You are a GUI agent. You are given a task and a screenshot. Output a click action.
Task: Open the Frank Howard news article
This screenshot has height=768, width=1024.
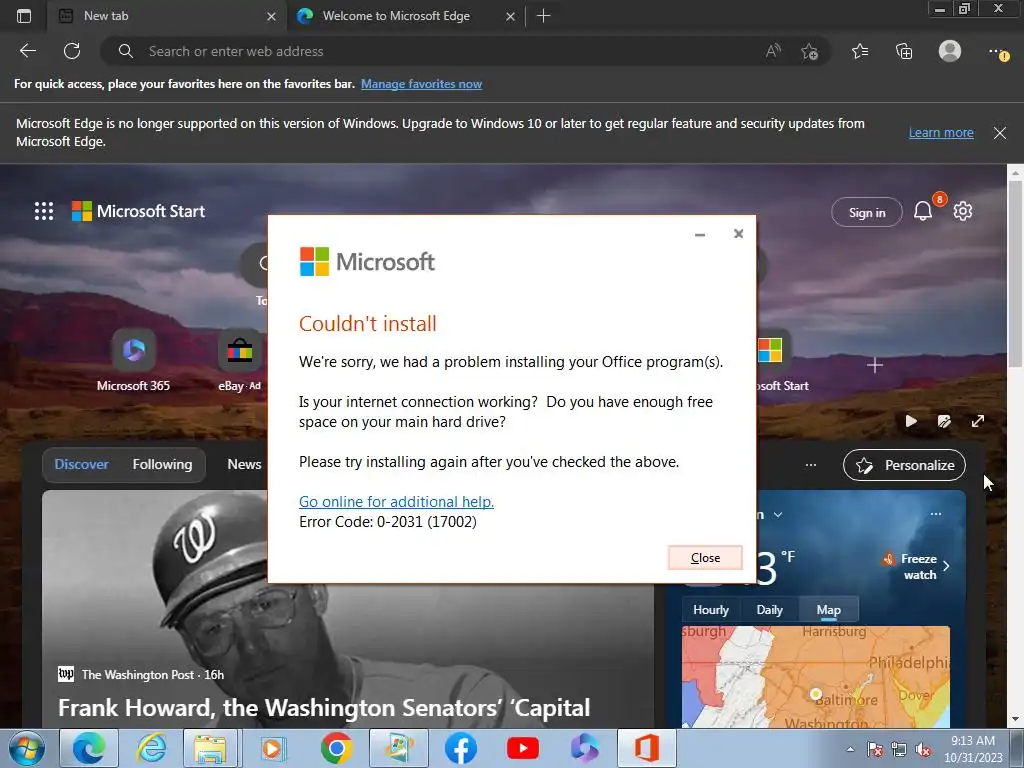324,707
